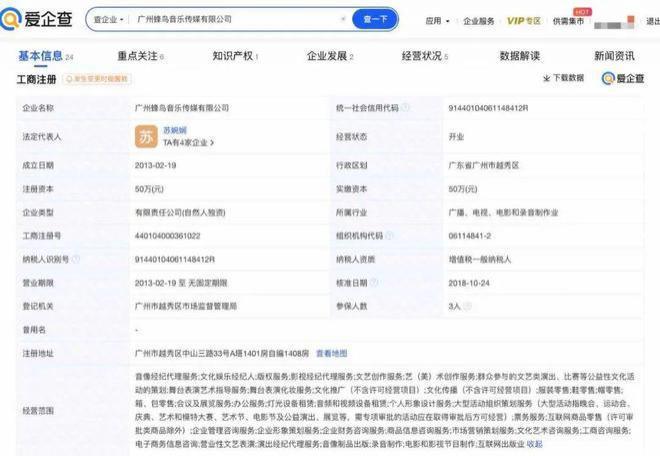Click the info icon next to 3人
The width and height of the screenshot is (660, 456).
click(x=467, y=306)
